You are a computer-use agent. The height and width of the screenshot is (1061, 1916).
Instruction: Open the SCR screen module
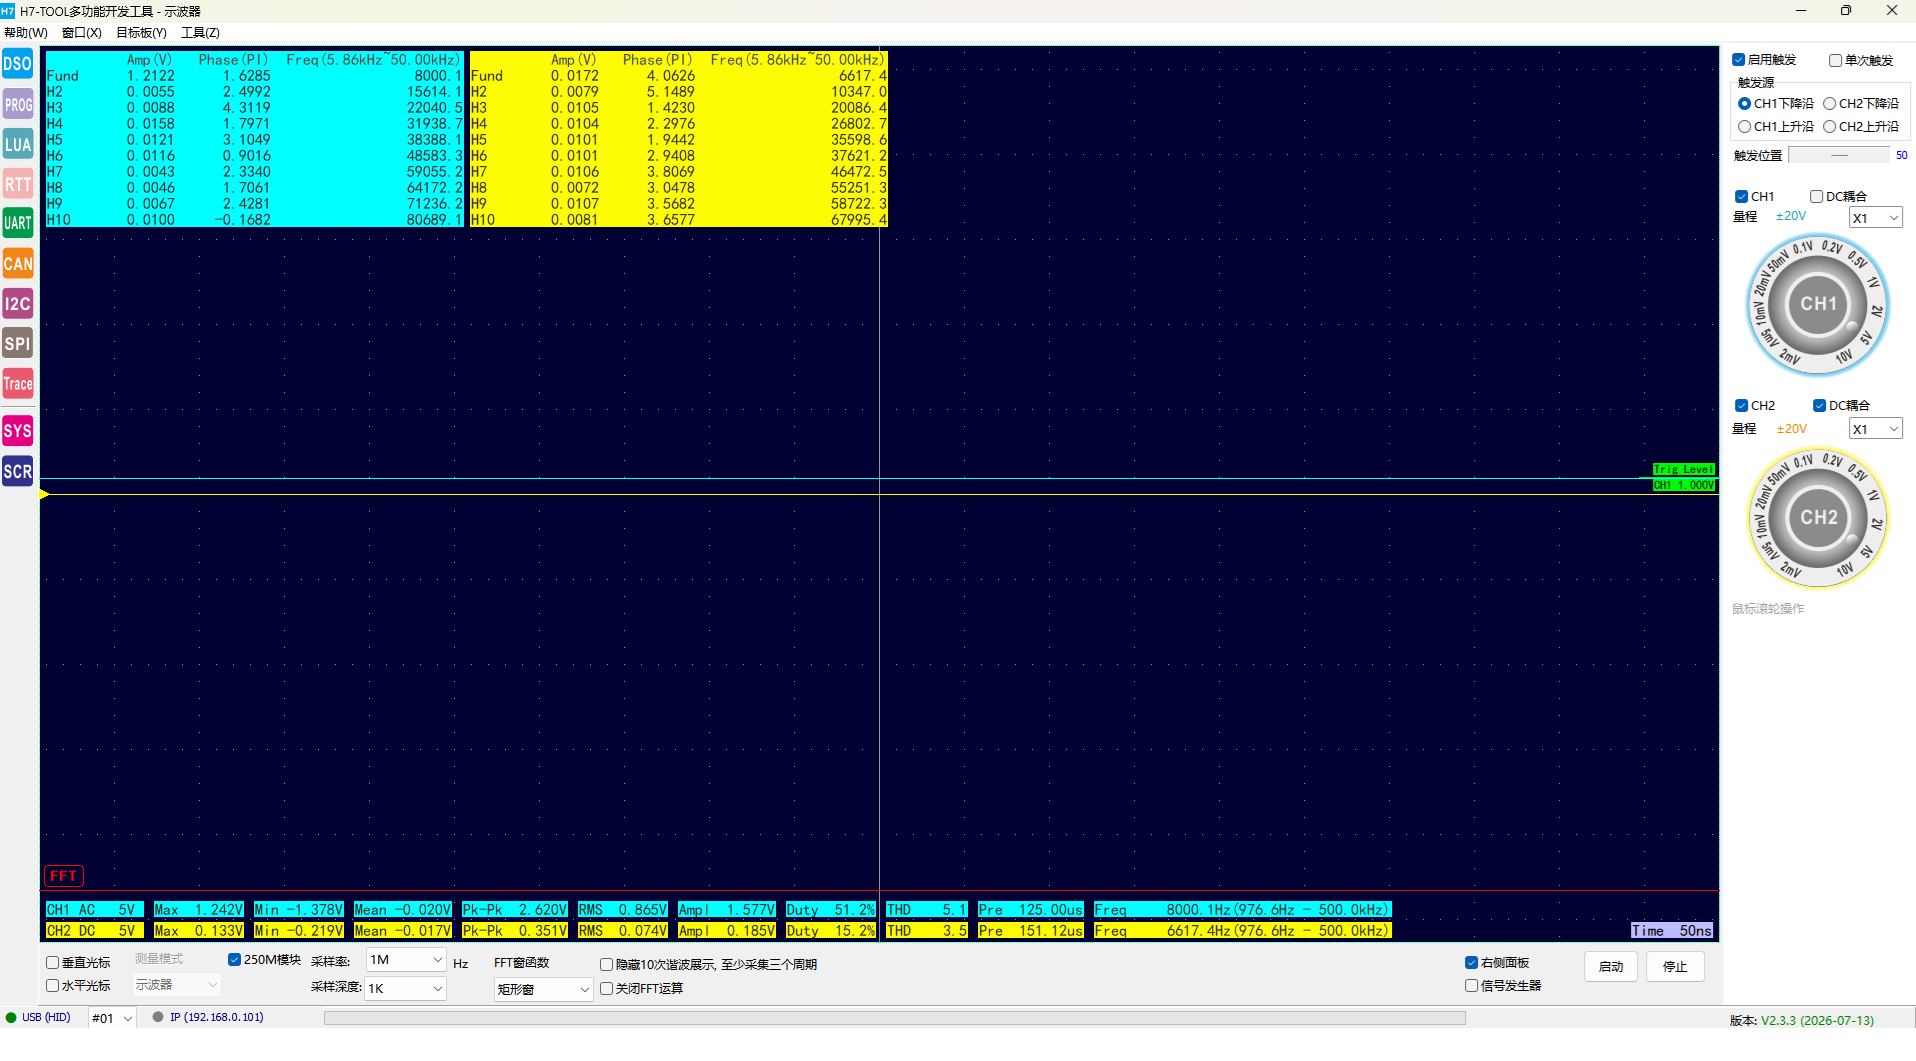(18, 471)
